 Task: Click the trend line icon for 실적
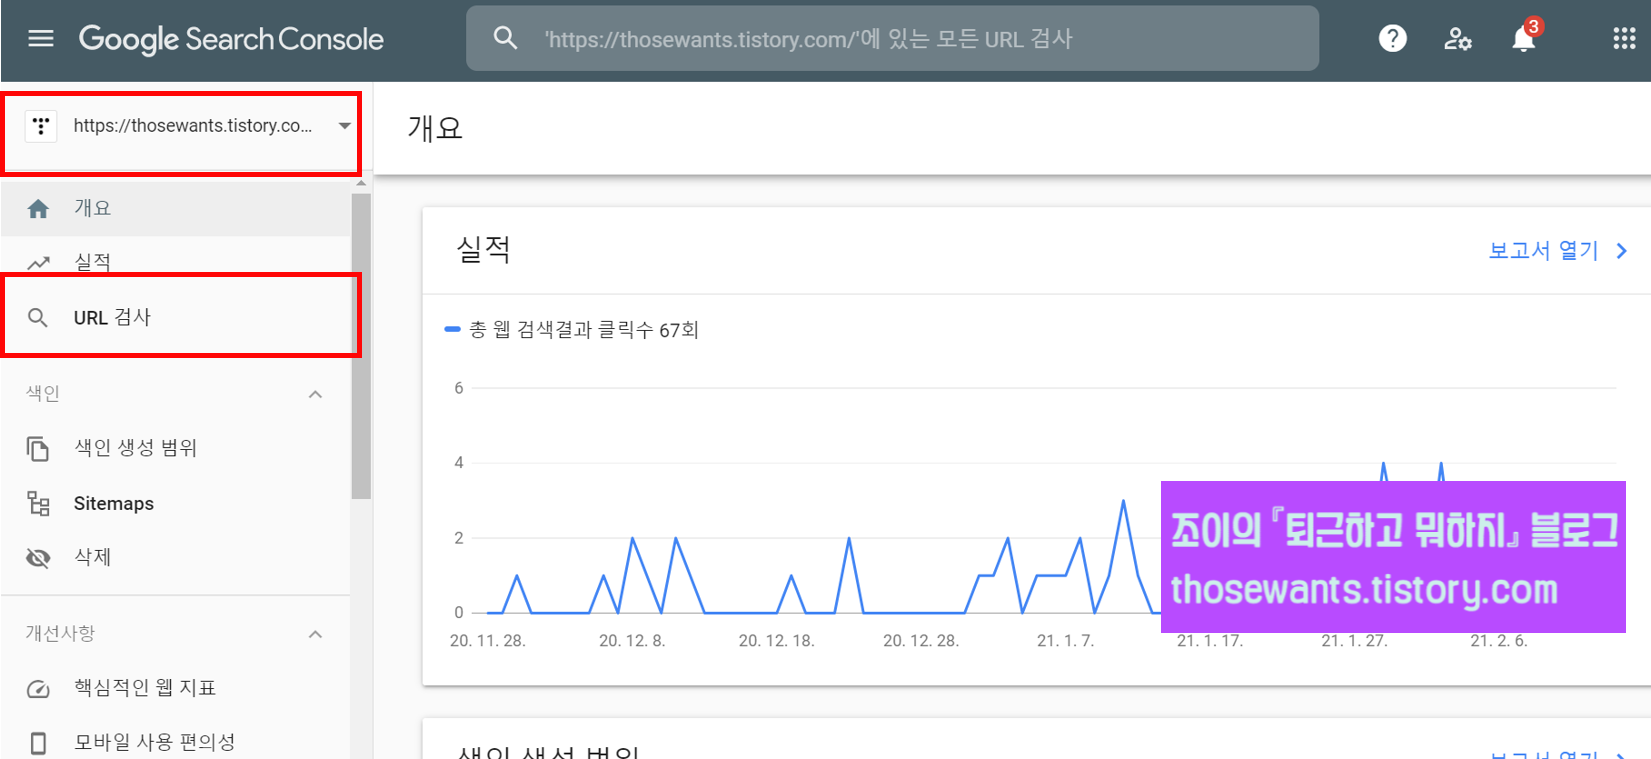(x=38, y=263)
